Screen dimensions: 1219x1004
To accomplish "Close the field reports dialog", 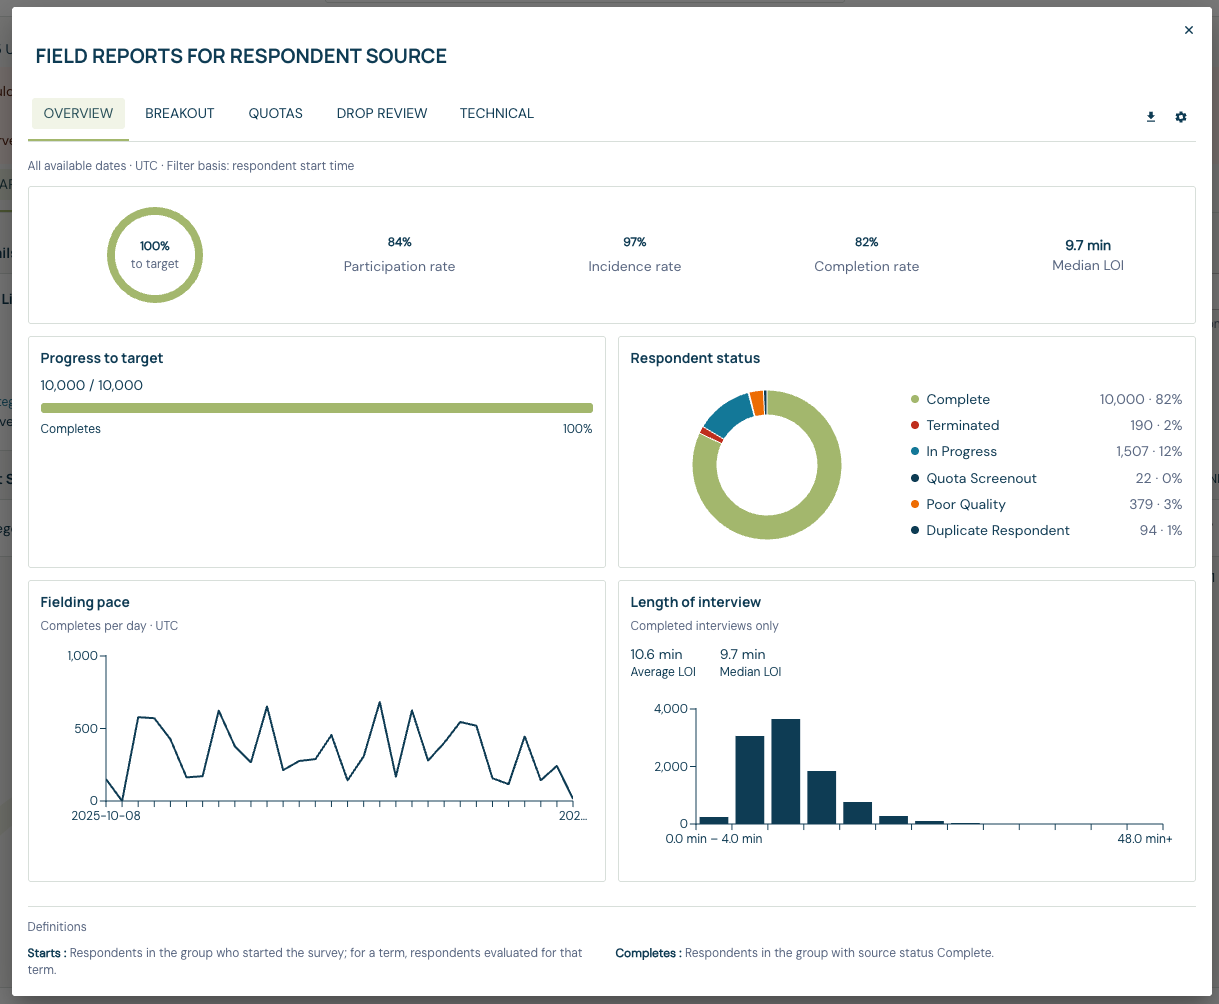I will [x=1189, y=30].
